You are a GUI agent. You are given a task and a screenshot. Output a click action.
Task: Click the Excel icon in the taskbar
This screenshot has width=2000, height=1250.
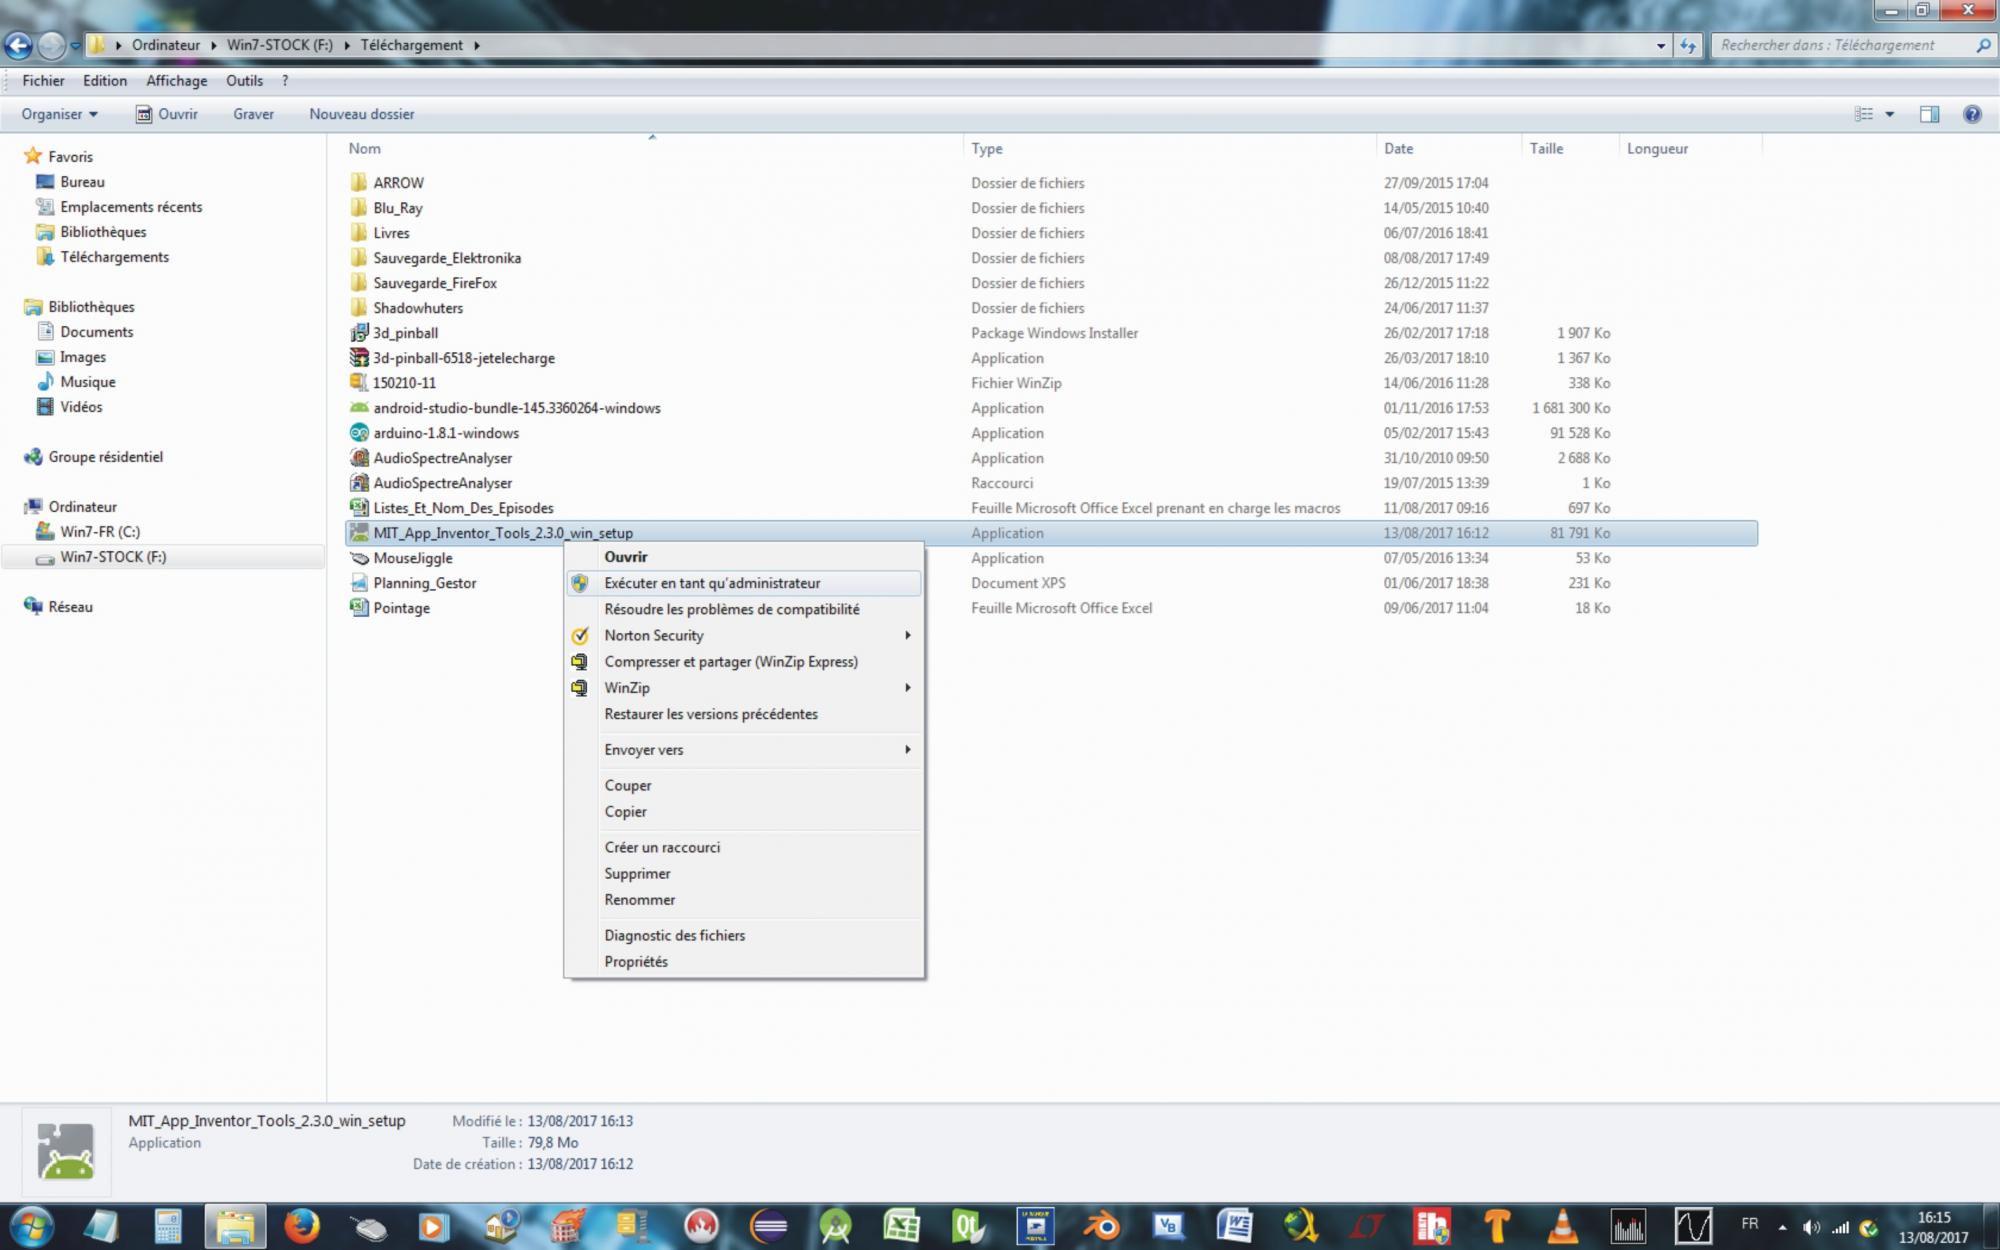[x=901, y=1225]
